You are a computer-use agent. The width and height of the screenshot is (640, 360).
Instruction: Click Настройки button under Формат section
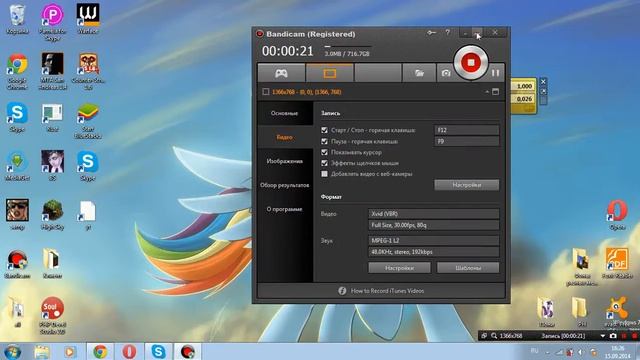[399, 268]
